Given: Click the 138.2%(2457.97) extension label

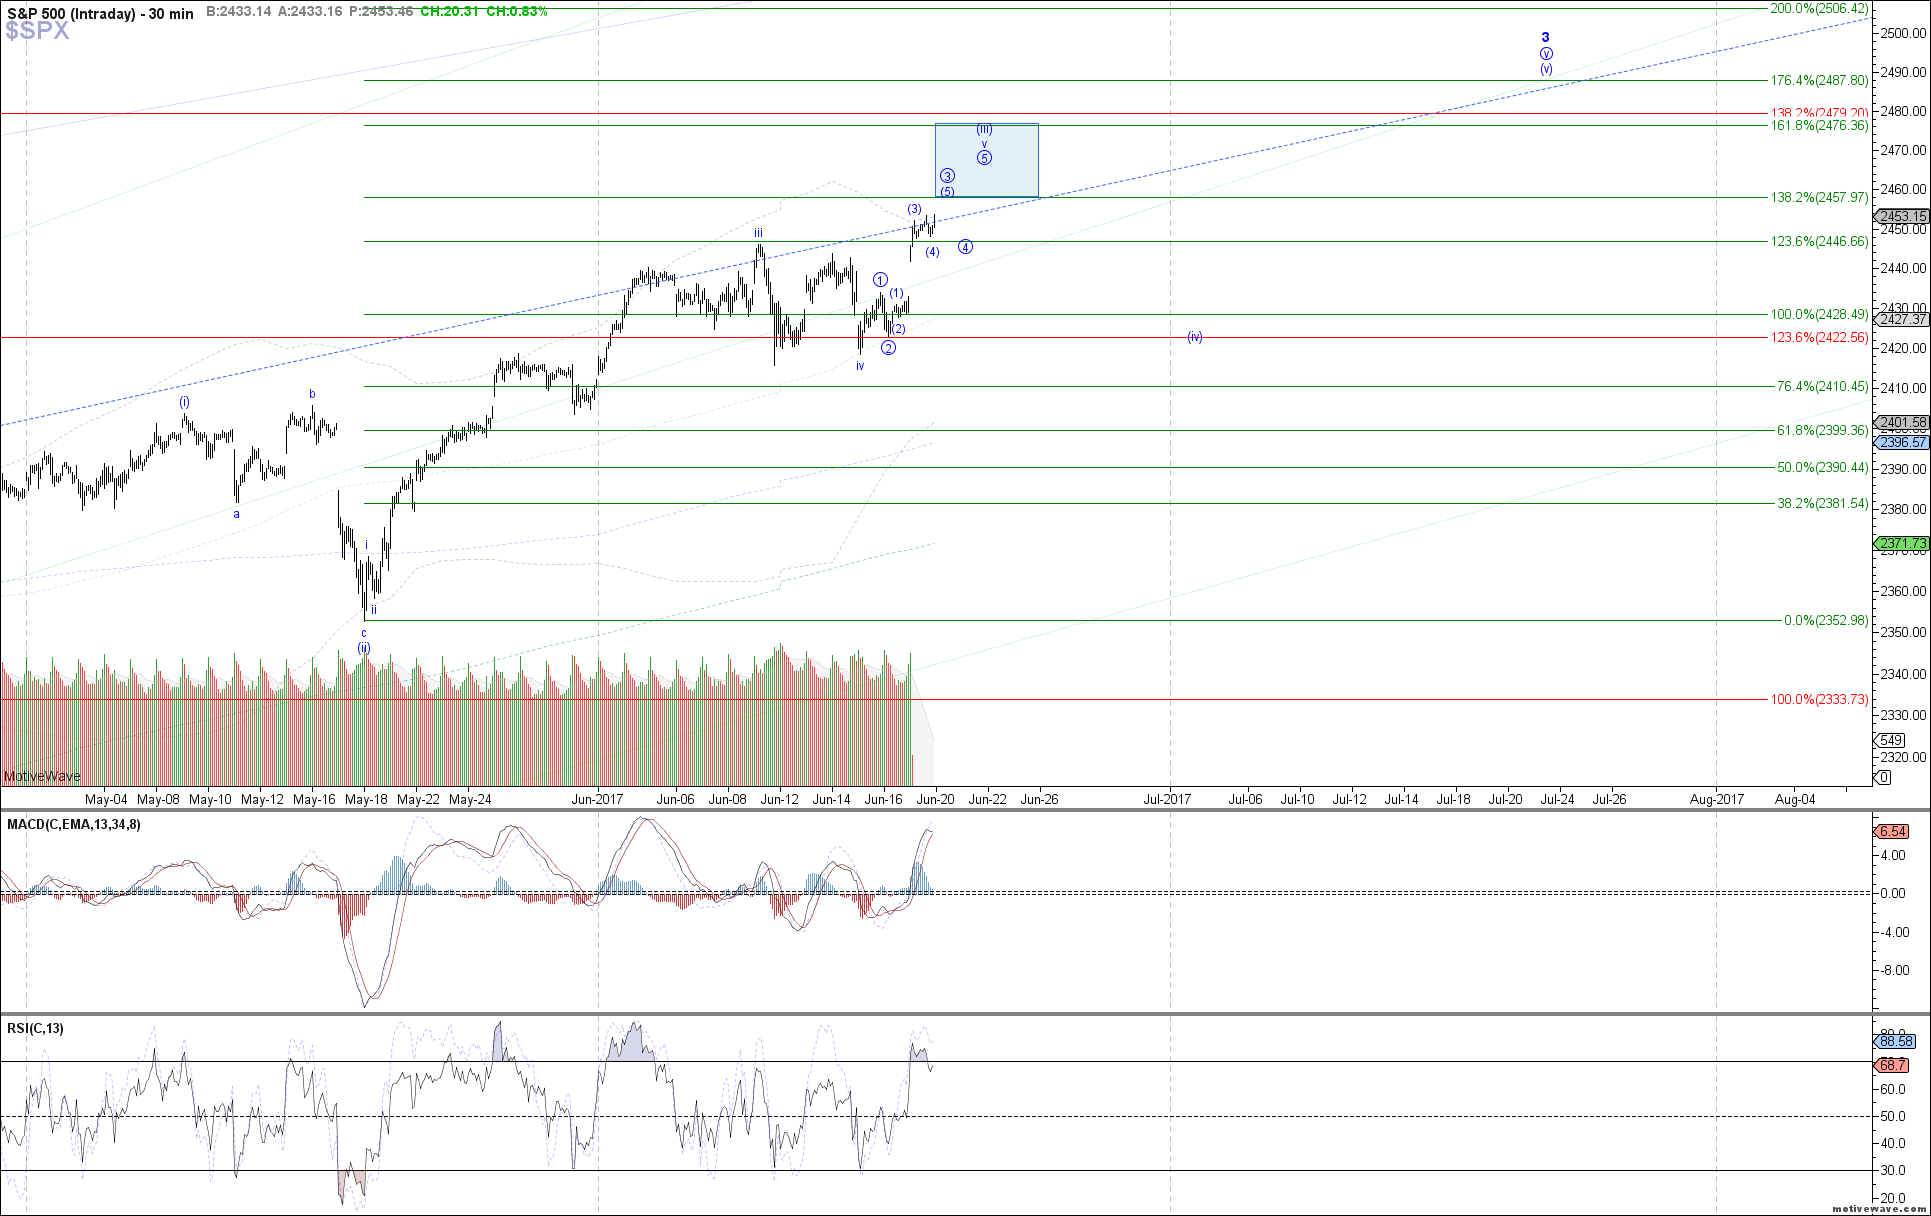Looking at the screenshot, I should tap(1819, 198).
